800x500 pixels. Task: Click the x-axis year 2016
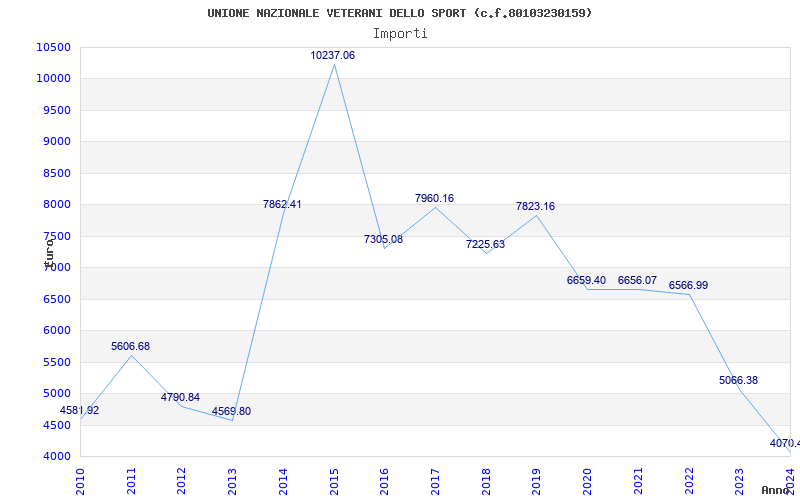pyautogui.click(x=384, y=481)
